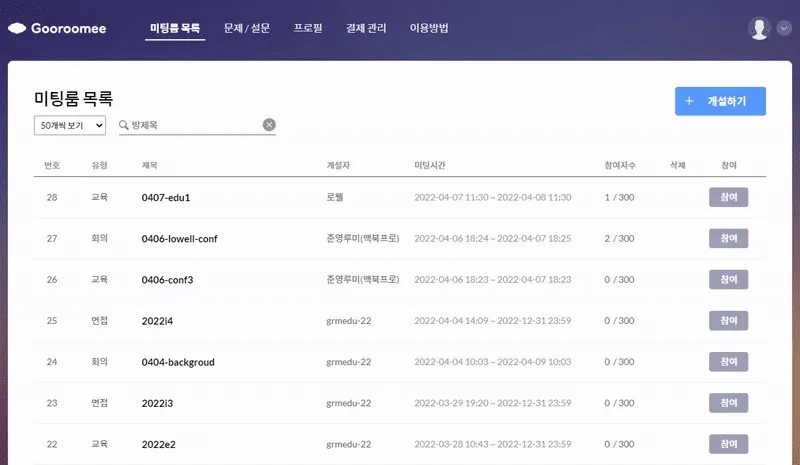Image resolution: width=800 pixels, height=465 pixels.
Task: Click the 참여자수 column header
Action: (620, 165)
